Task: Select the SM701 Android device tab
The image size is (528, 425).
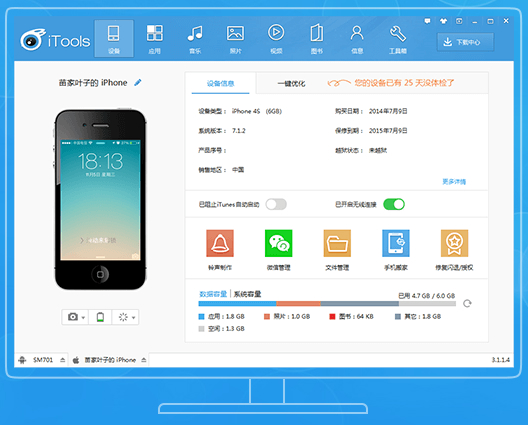Action: click(43, 360)
